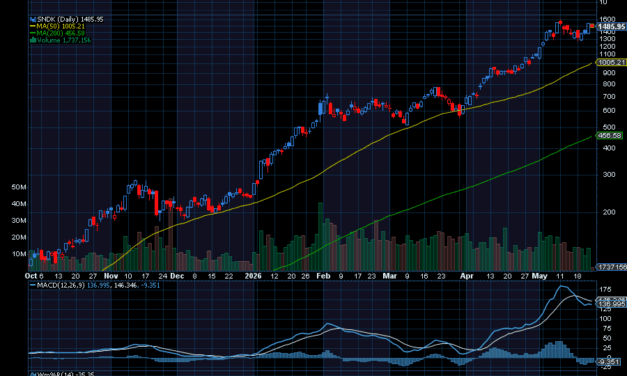627x376 pixels.
Task: Click the MACD(12,26,9) indicator label
Action: point(60,285)
